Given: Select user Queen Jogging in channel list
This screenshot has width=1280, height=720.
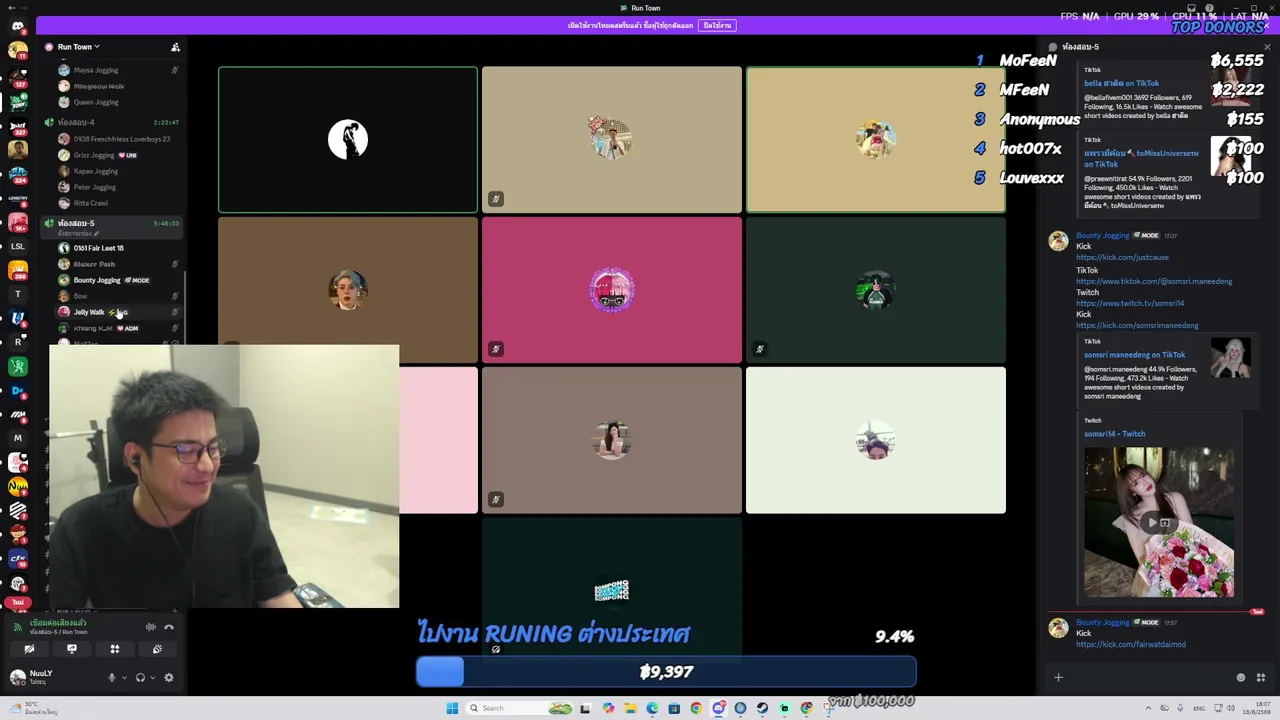Looking at the screenshot, I should coord(96,102).
